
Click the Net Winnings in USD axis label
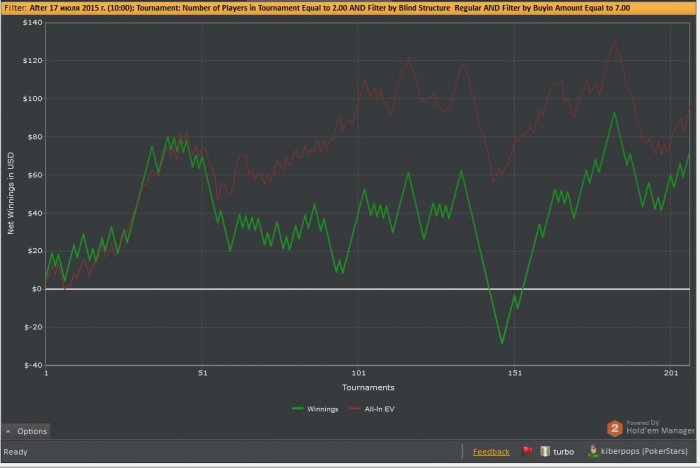pos(11,193)
